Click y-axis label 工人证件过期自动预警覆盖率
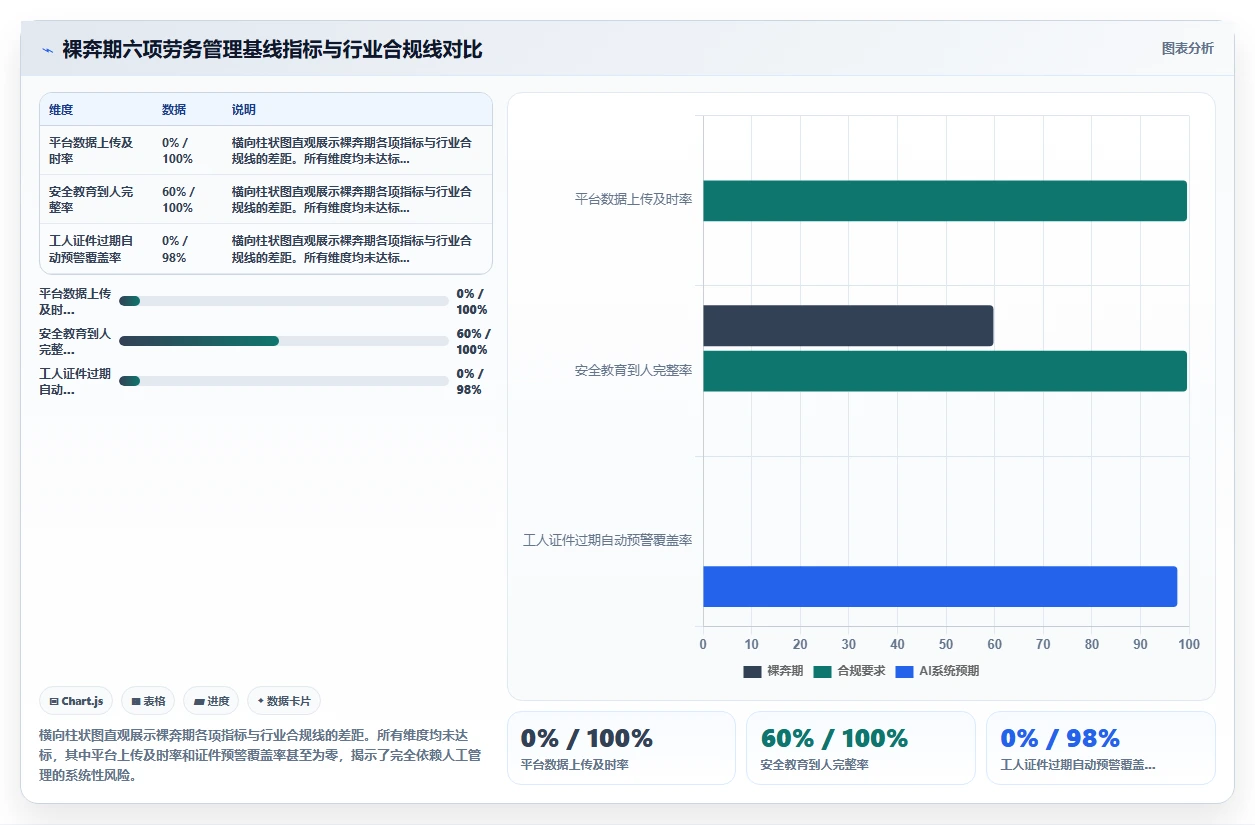The image size is (1255, 825). [x=608, y=540]
